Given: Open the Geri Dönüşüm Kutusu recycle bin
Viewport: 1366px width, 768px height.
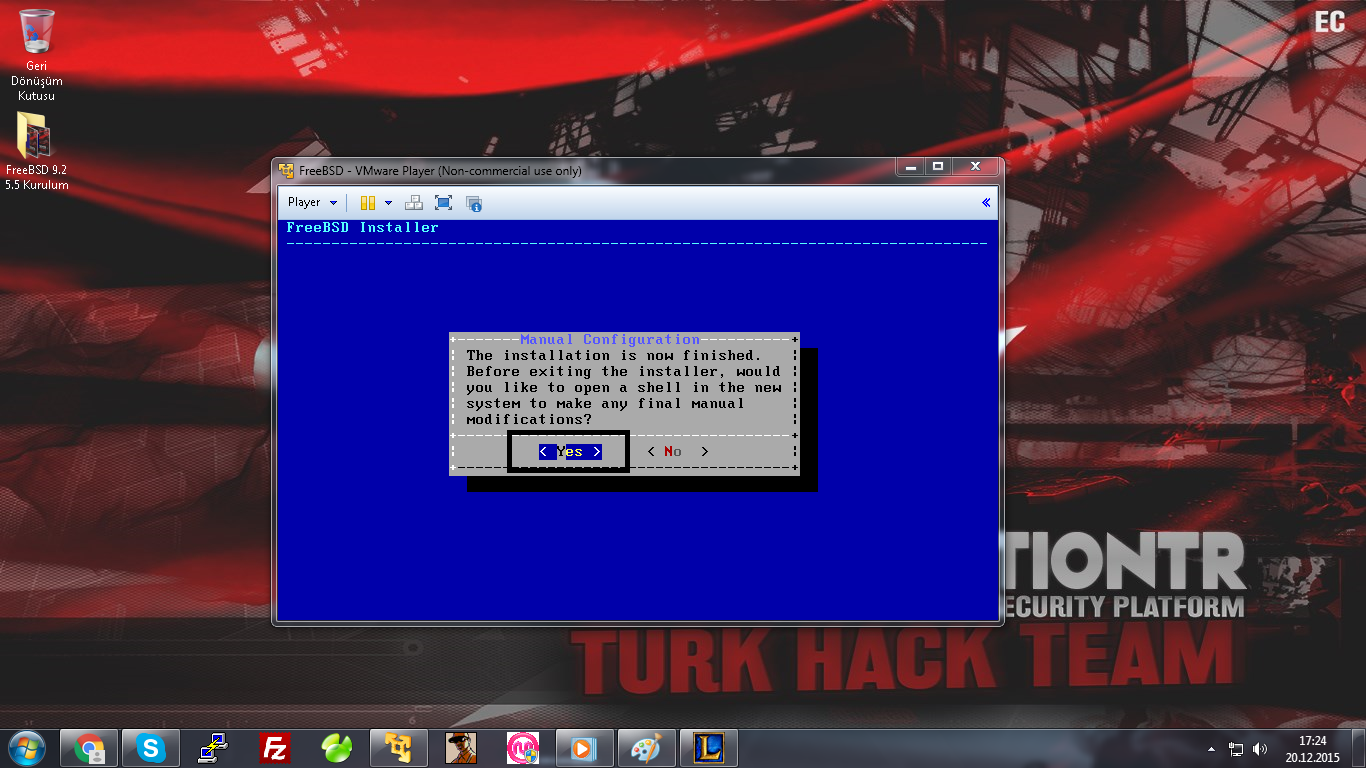Looking at the screenshot, I should [x=37, y=55].
